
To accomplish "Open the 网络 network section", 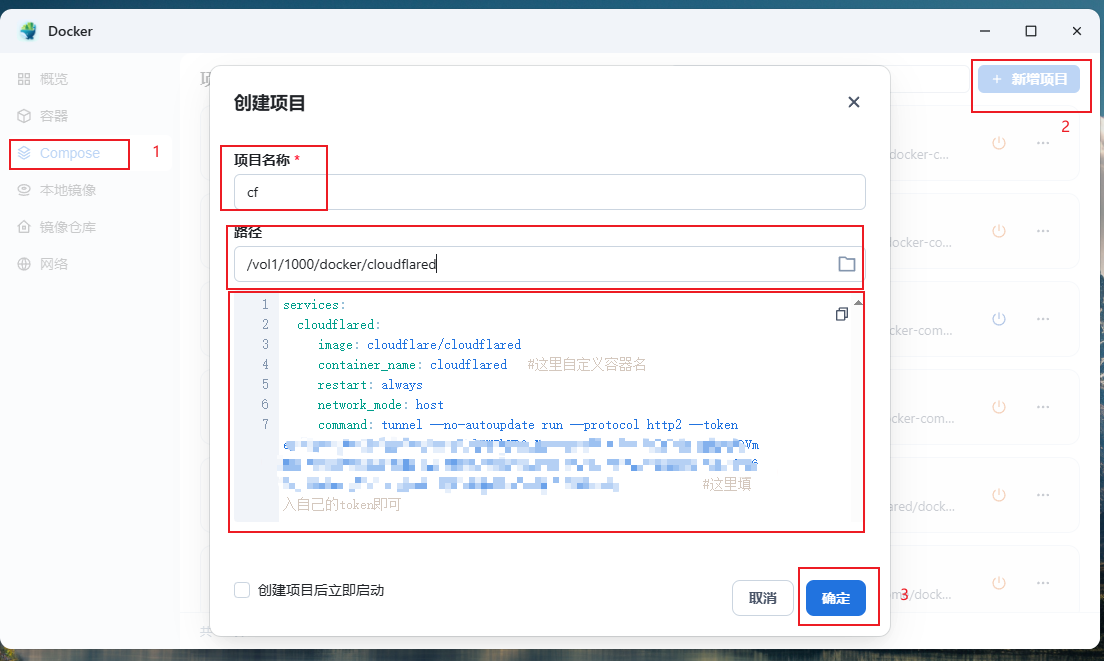I will (53, 264).
